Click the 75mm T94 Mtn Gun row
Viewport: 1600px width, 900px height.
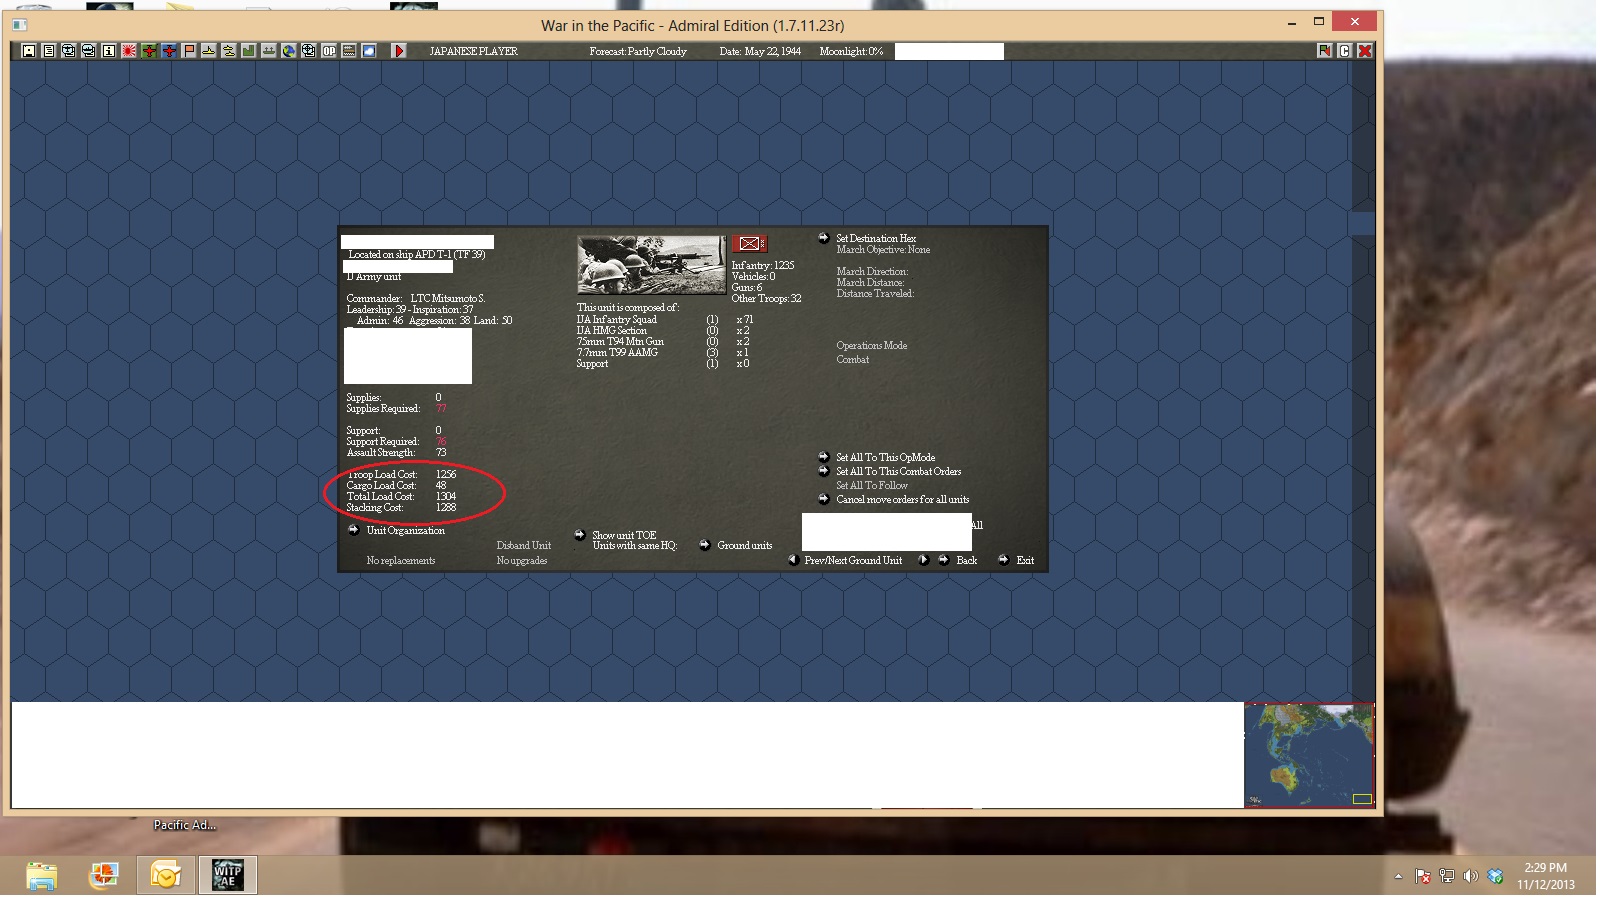point(663,341)
